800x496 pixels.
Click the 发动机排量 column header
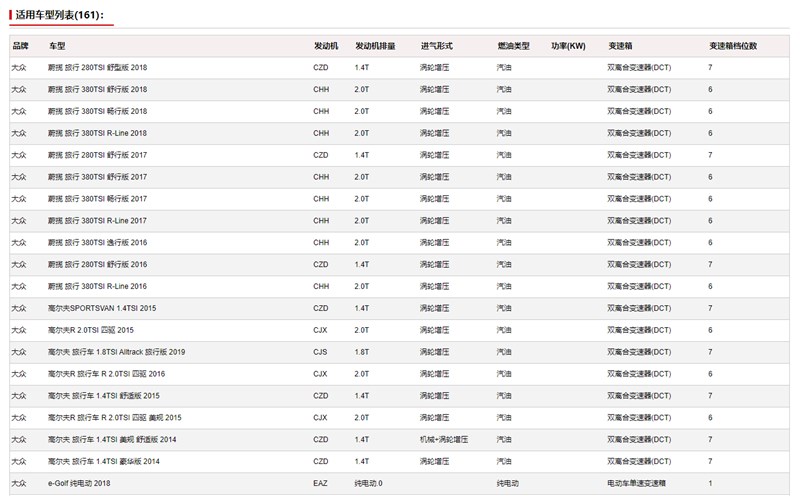click(376, 46)
